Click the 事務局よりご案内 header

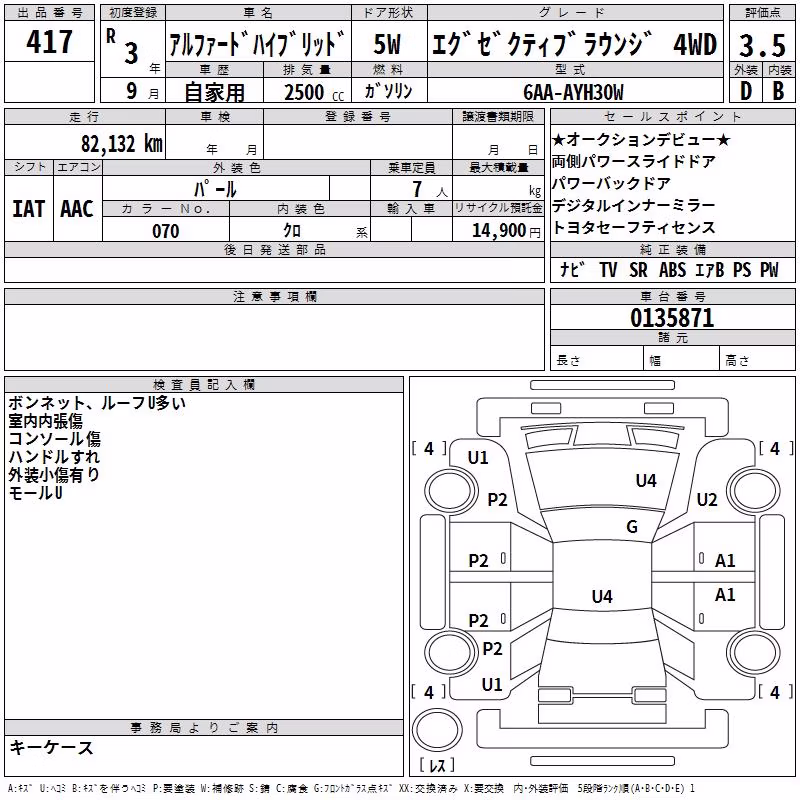point(204,727)
